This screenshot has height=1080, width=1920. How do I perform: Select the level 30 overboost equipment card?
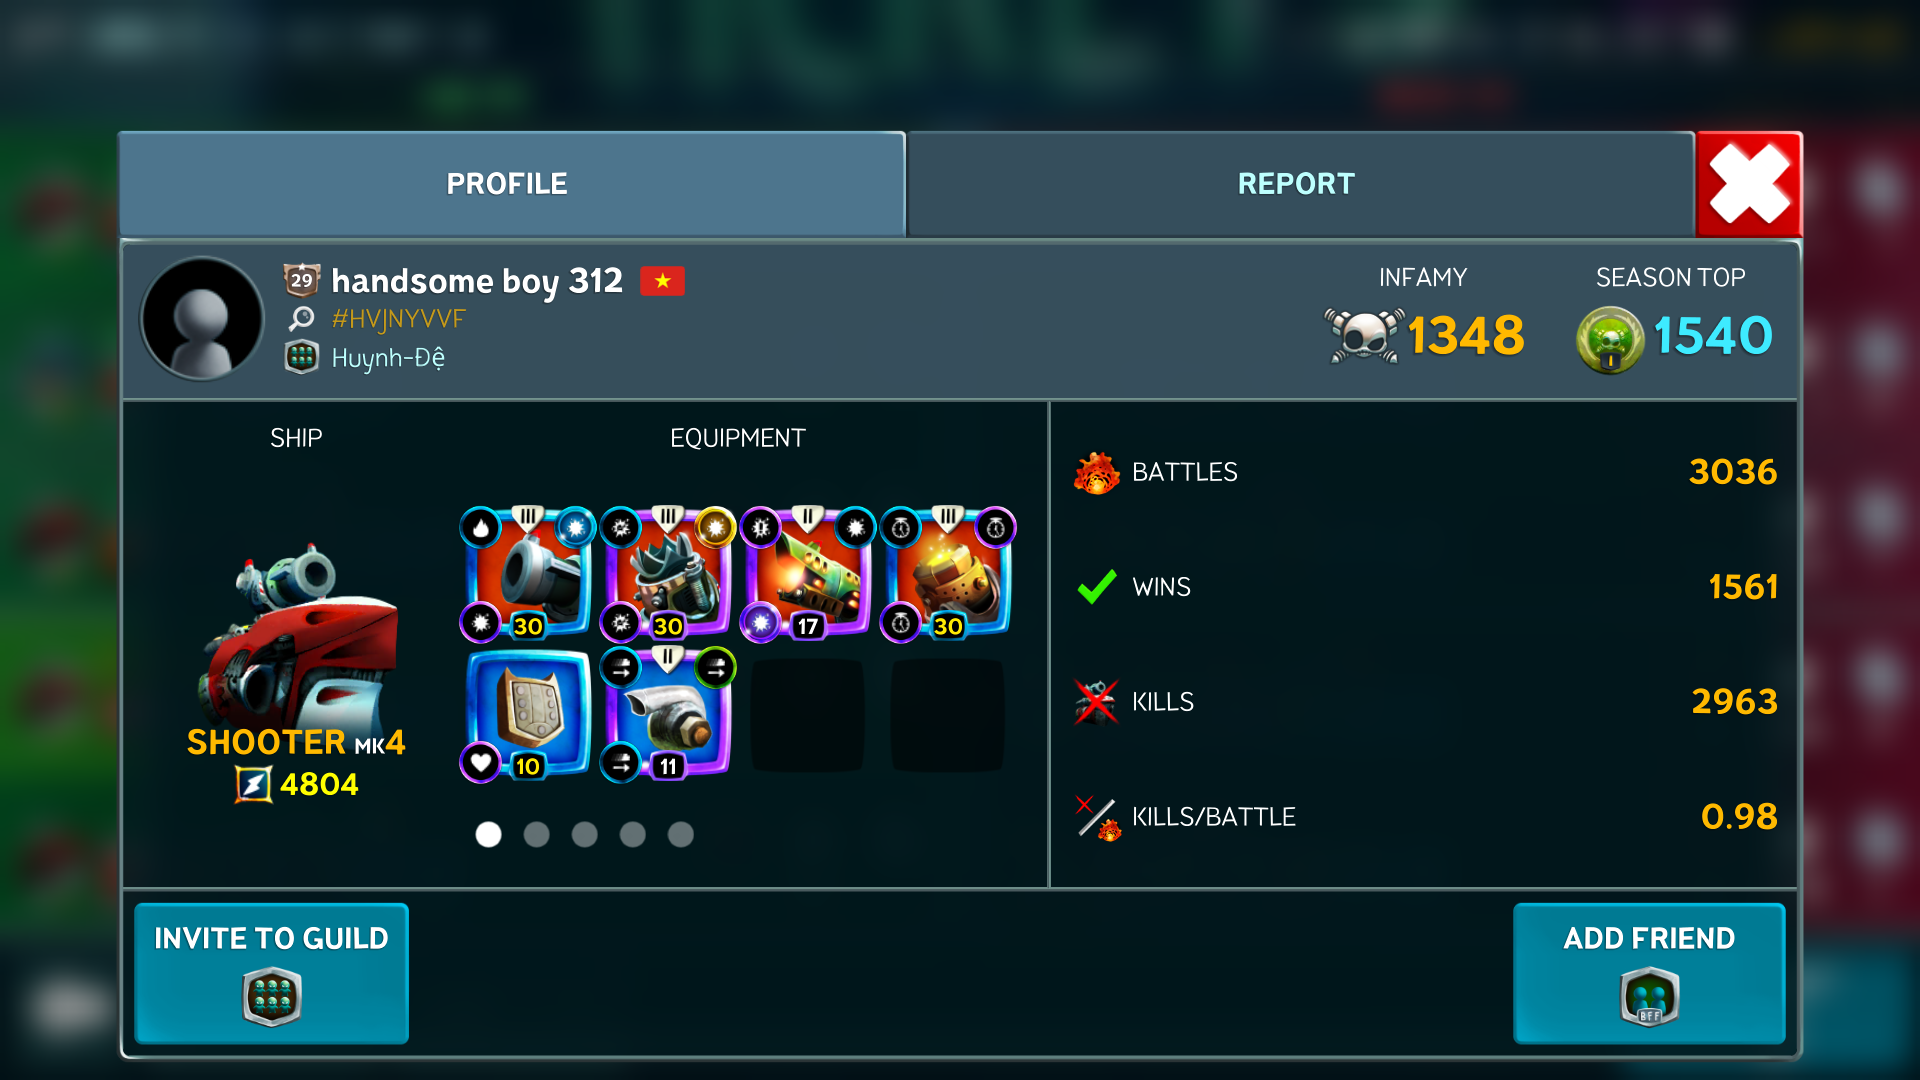[x=947, y=573]
